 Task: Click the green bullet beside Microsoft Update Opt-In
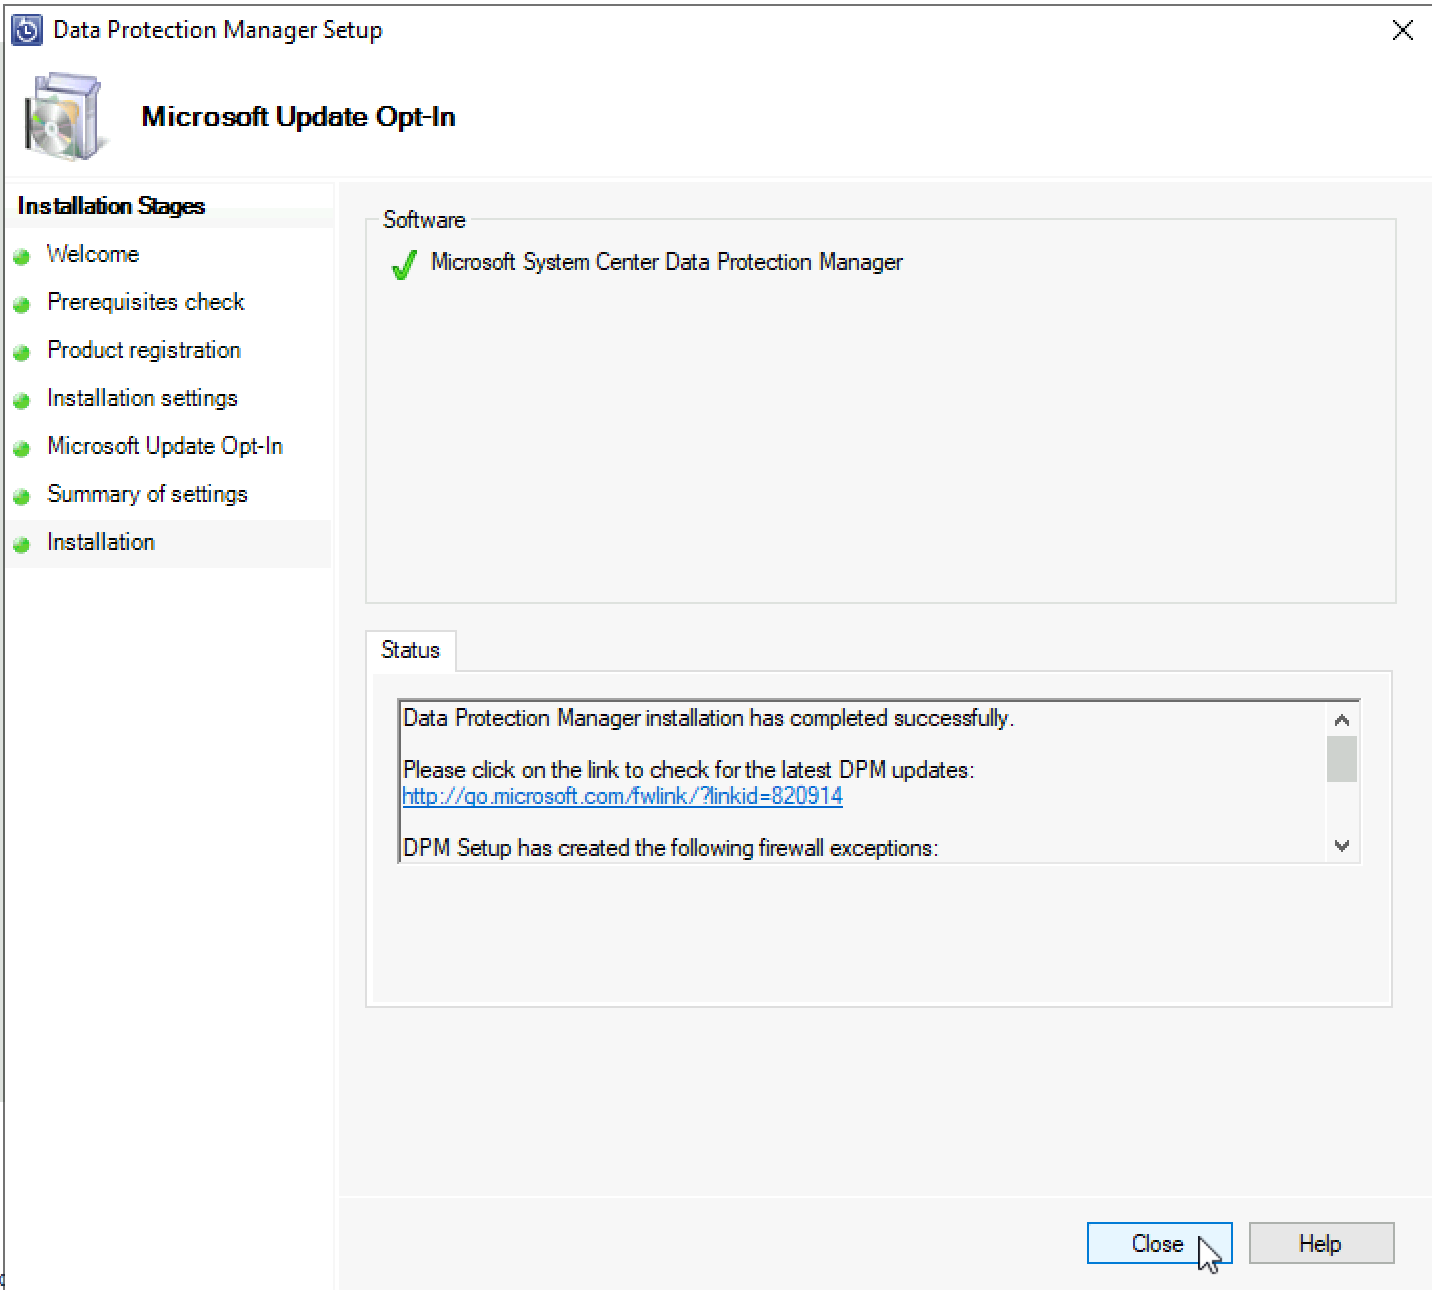(x=22, y=449)
